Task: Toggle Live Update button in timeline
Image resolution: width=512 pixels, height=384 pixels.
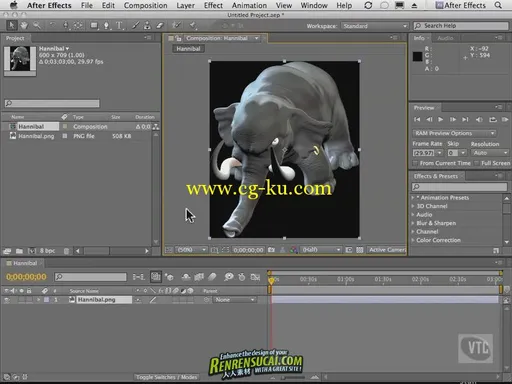Action: click(155, 277)
